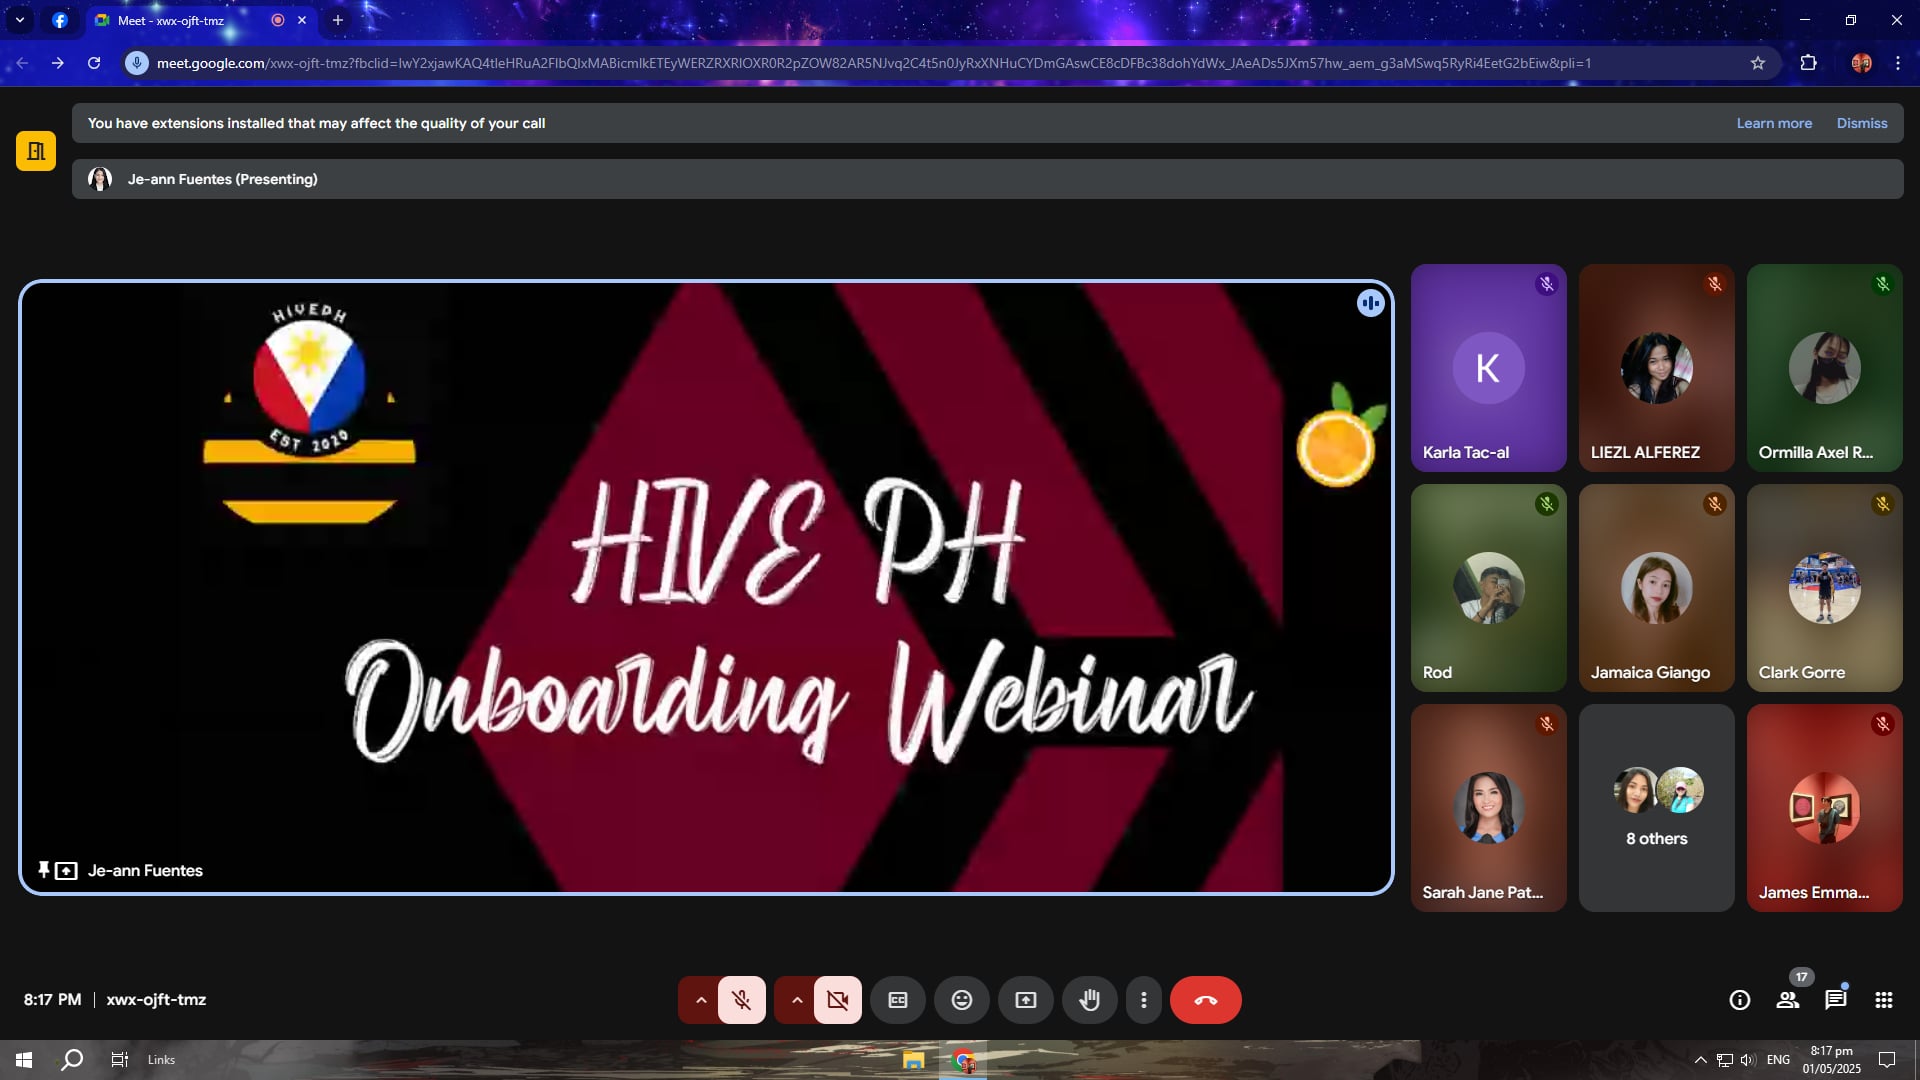
Task: Open the send a reaction emoji button
Action: tap(962, 1000)
